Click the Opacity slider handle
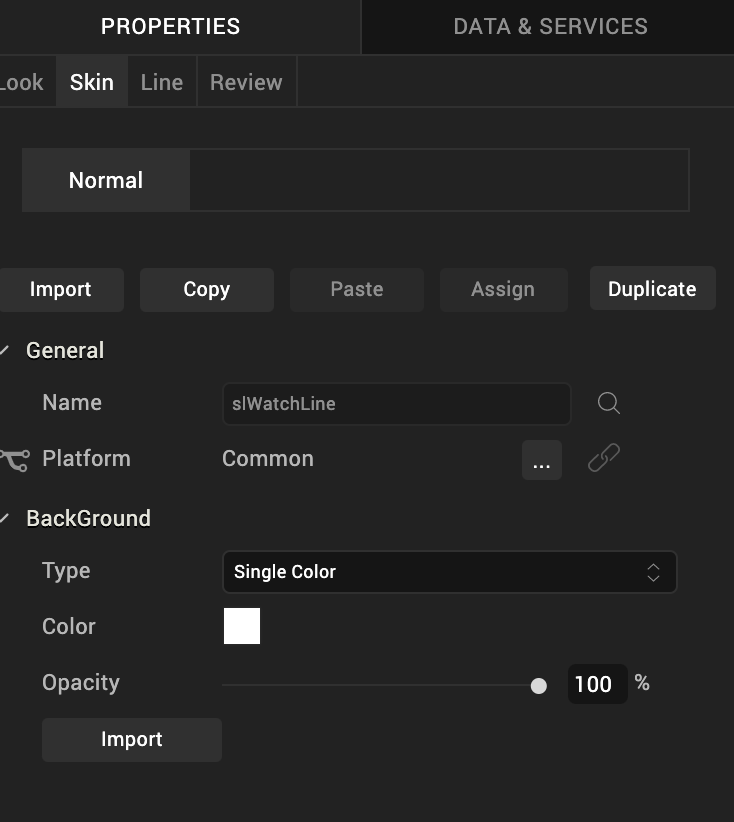The image size is (734, 822). click(539, 685)
